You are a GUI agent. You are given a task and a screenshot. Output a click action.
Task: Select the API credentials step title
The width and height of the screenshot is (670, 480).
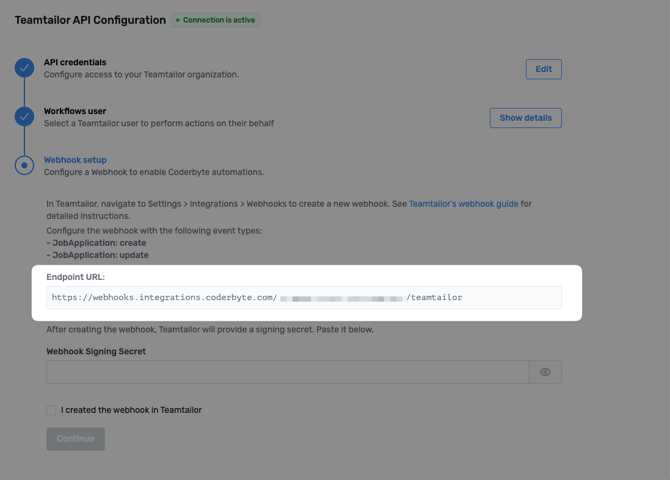click(x=75, y=62)
